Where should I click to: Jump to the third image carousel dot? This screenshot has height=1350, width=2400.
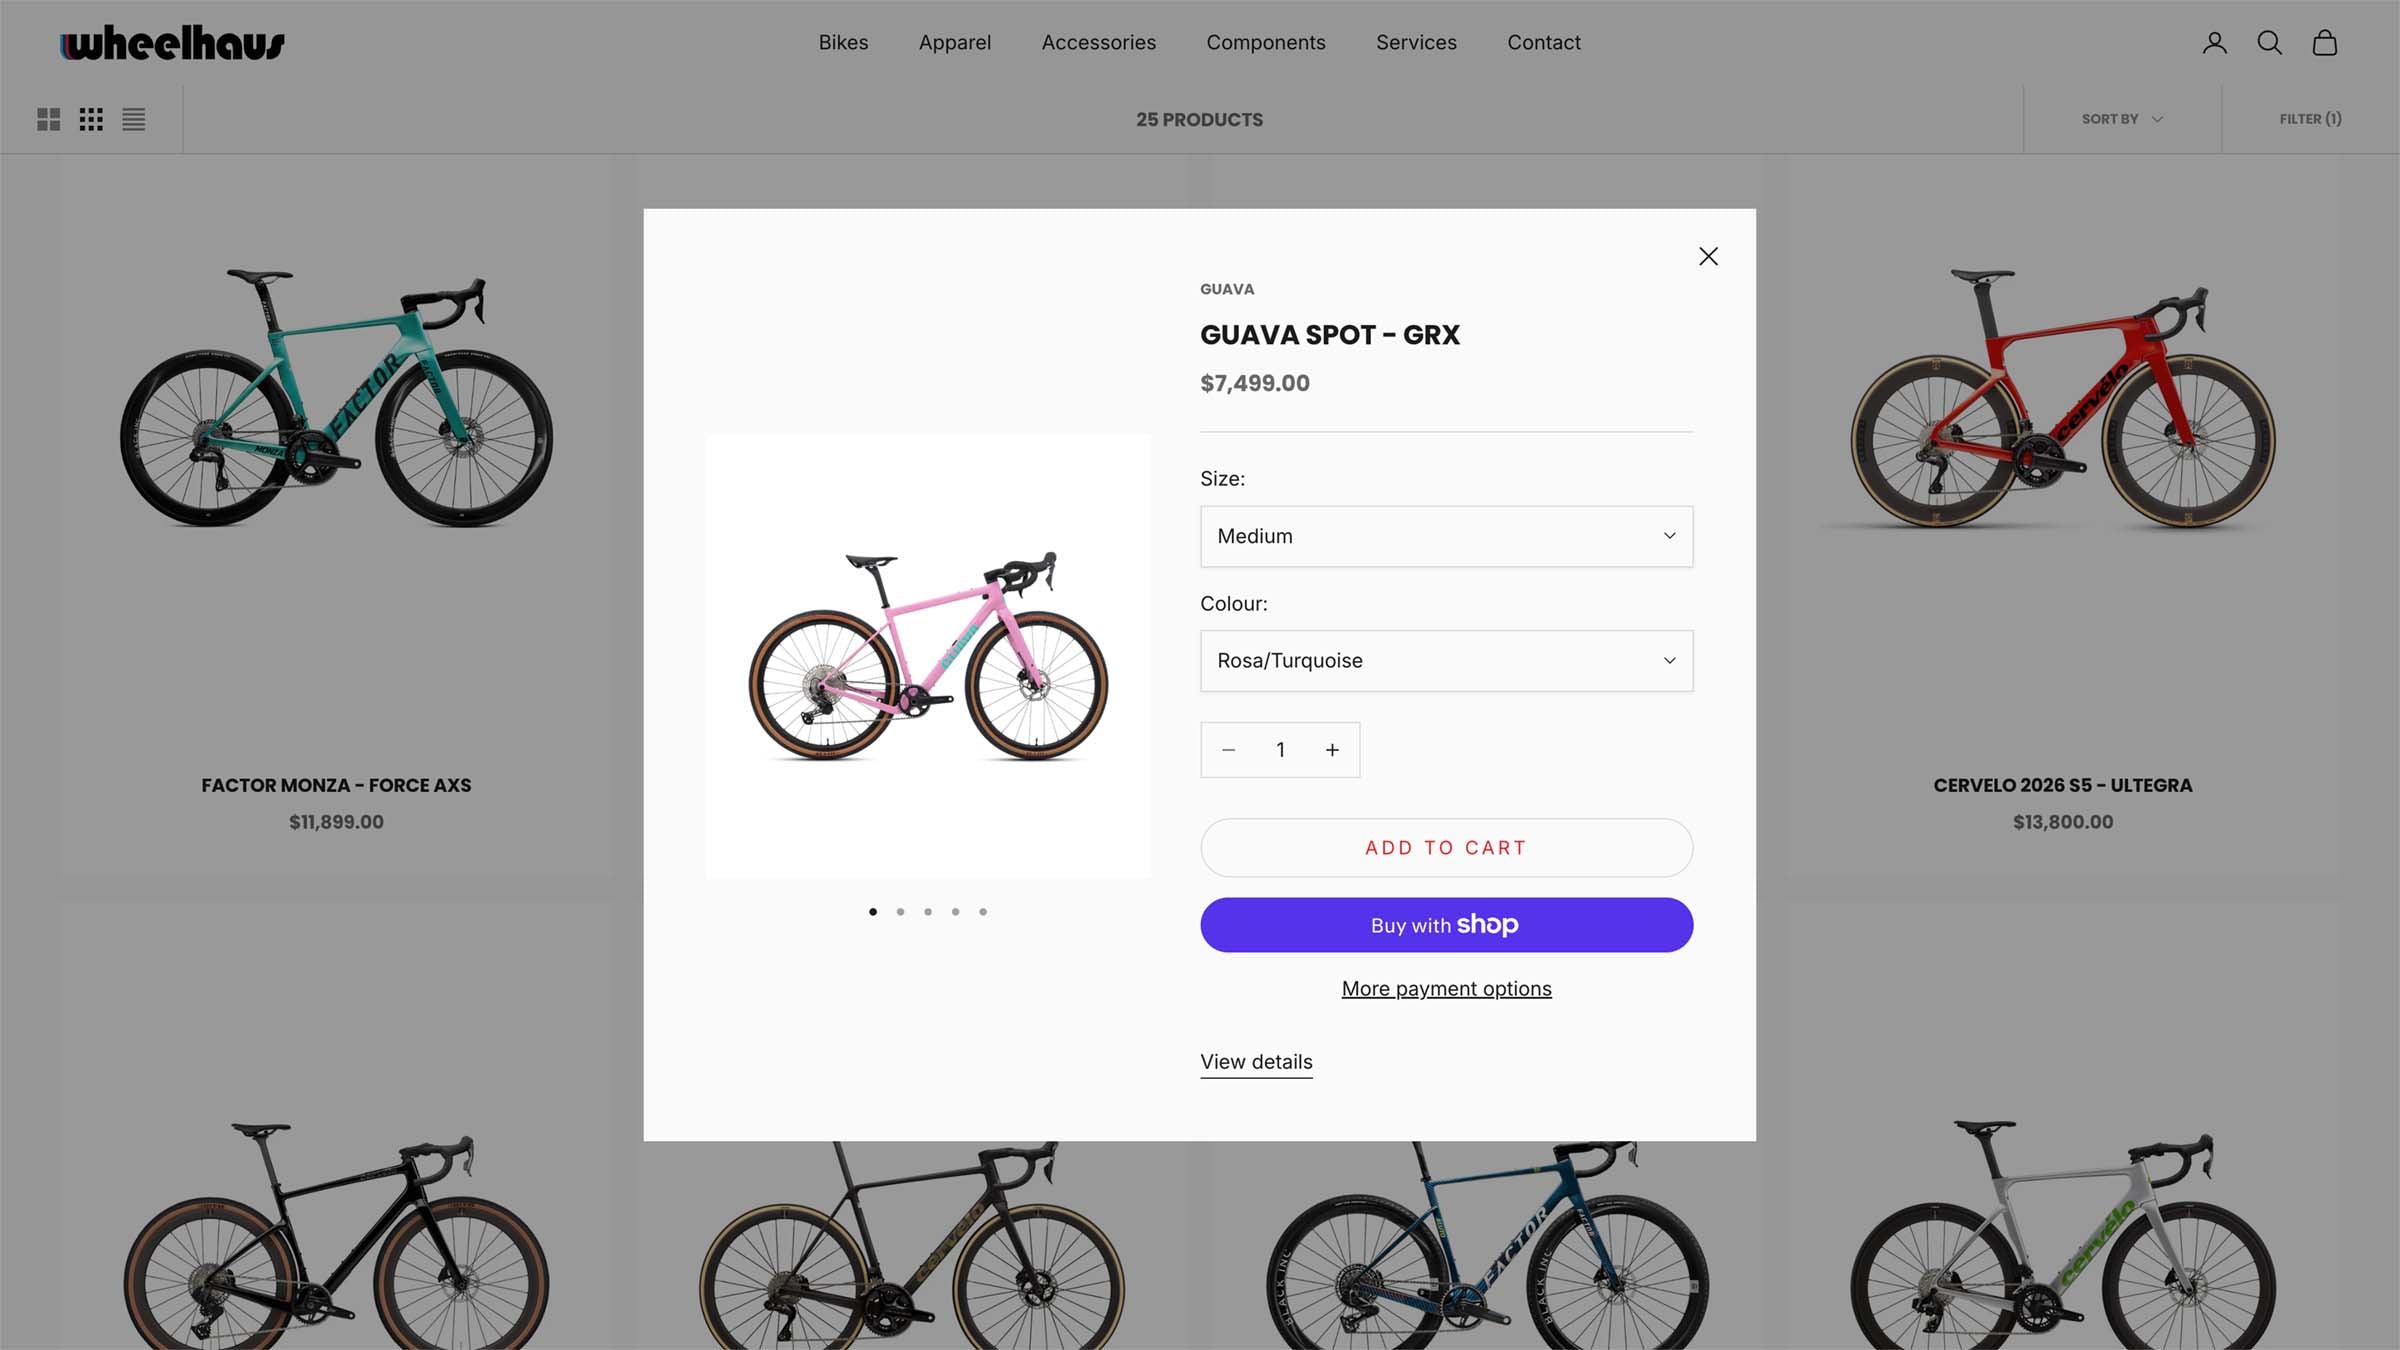tap(928, 912)
